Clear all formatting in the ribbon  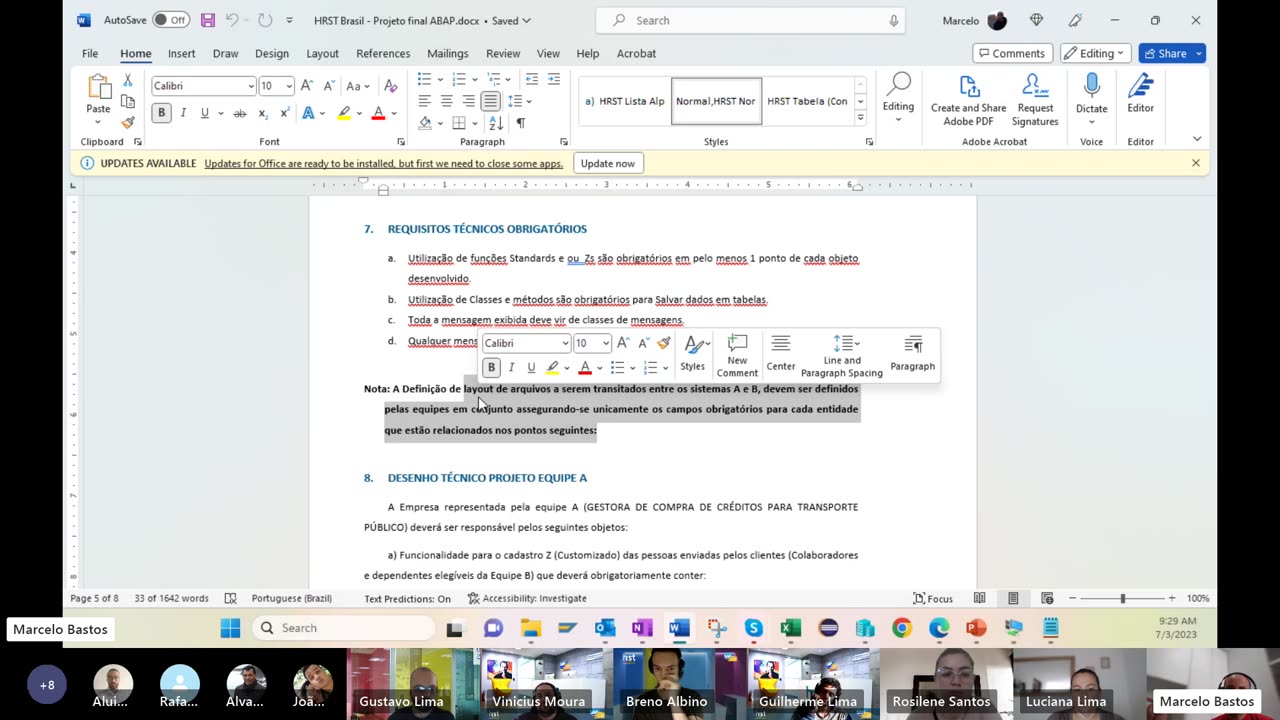390,86
